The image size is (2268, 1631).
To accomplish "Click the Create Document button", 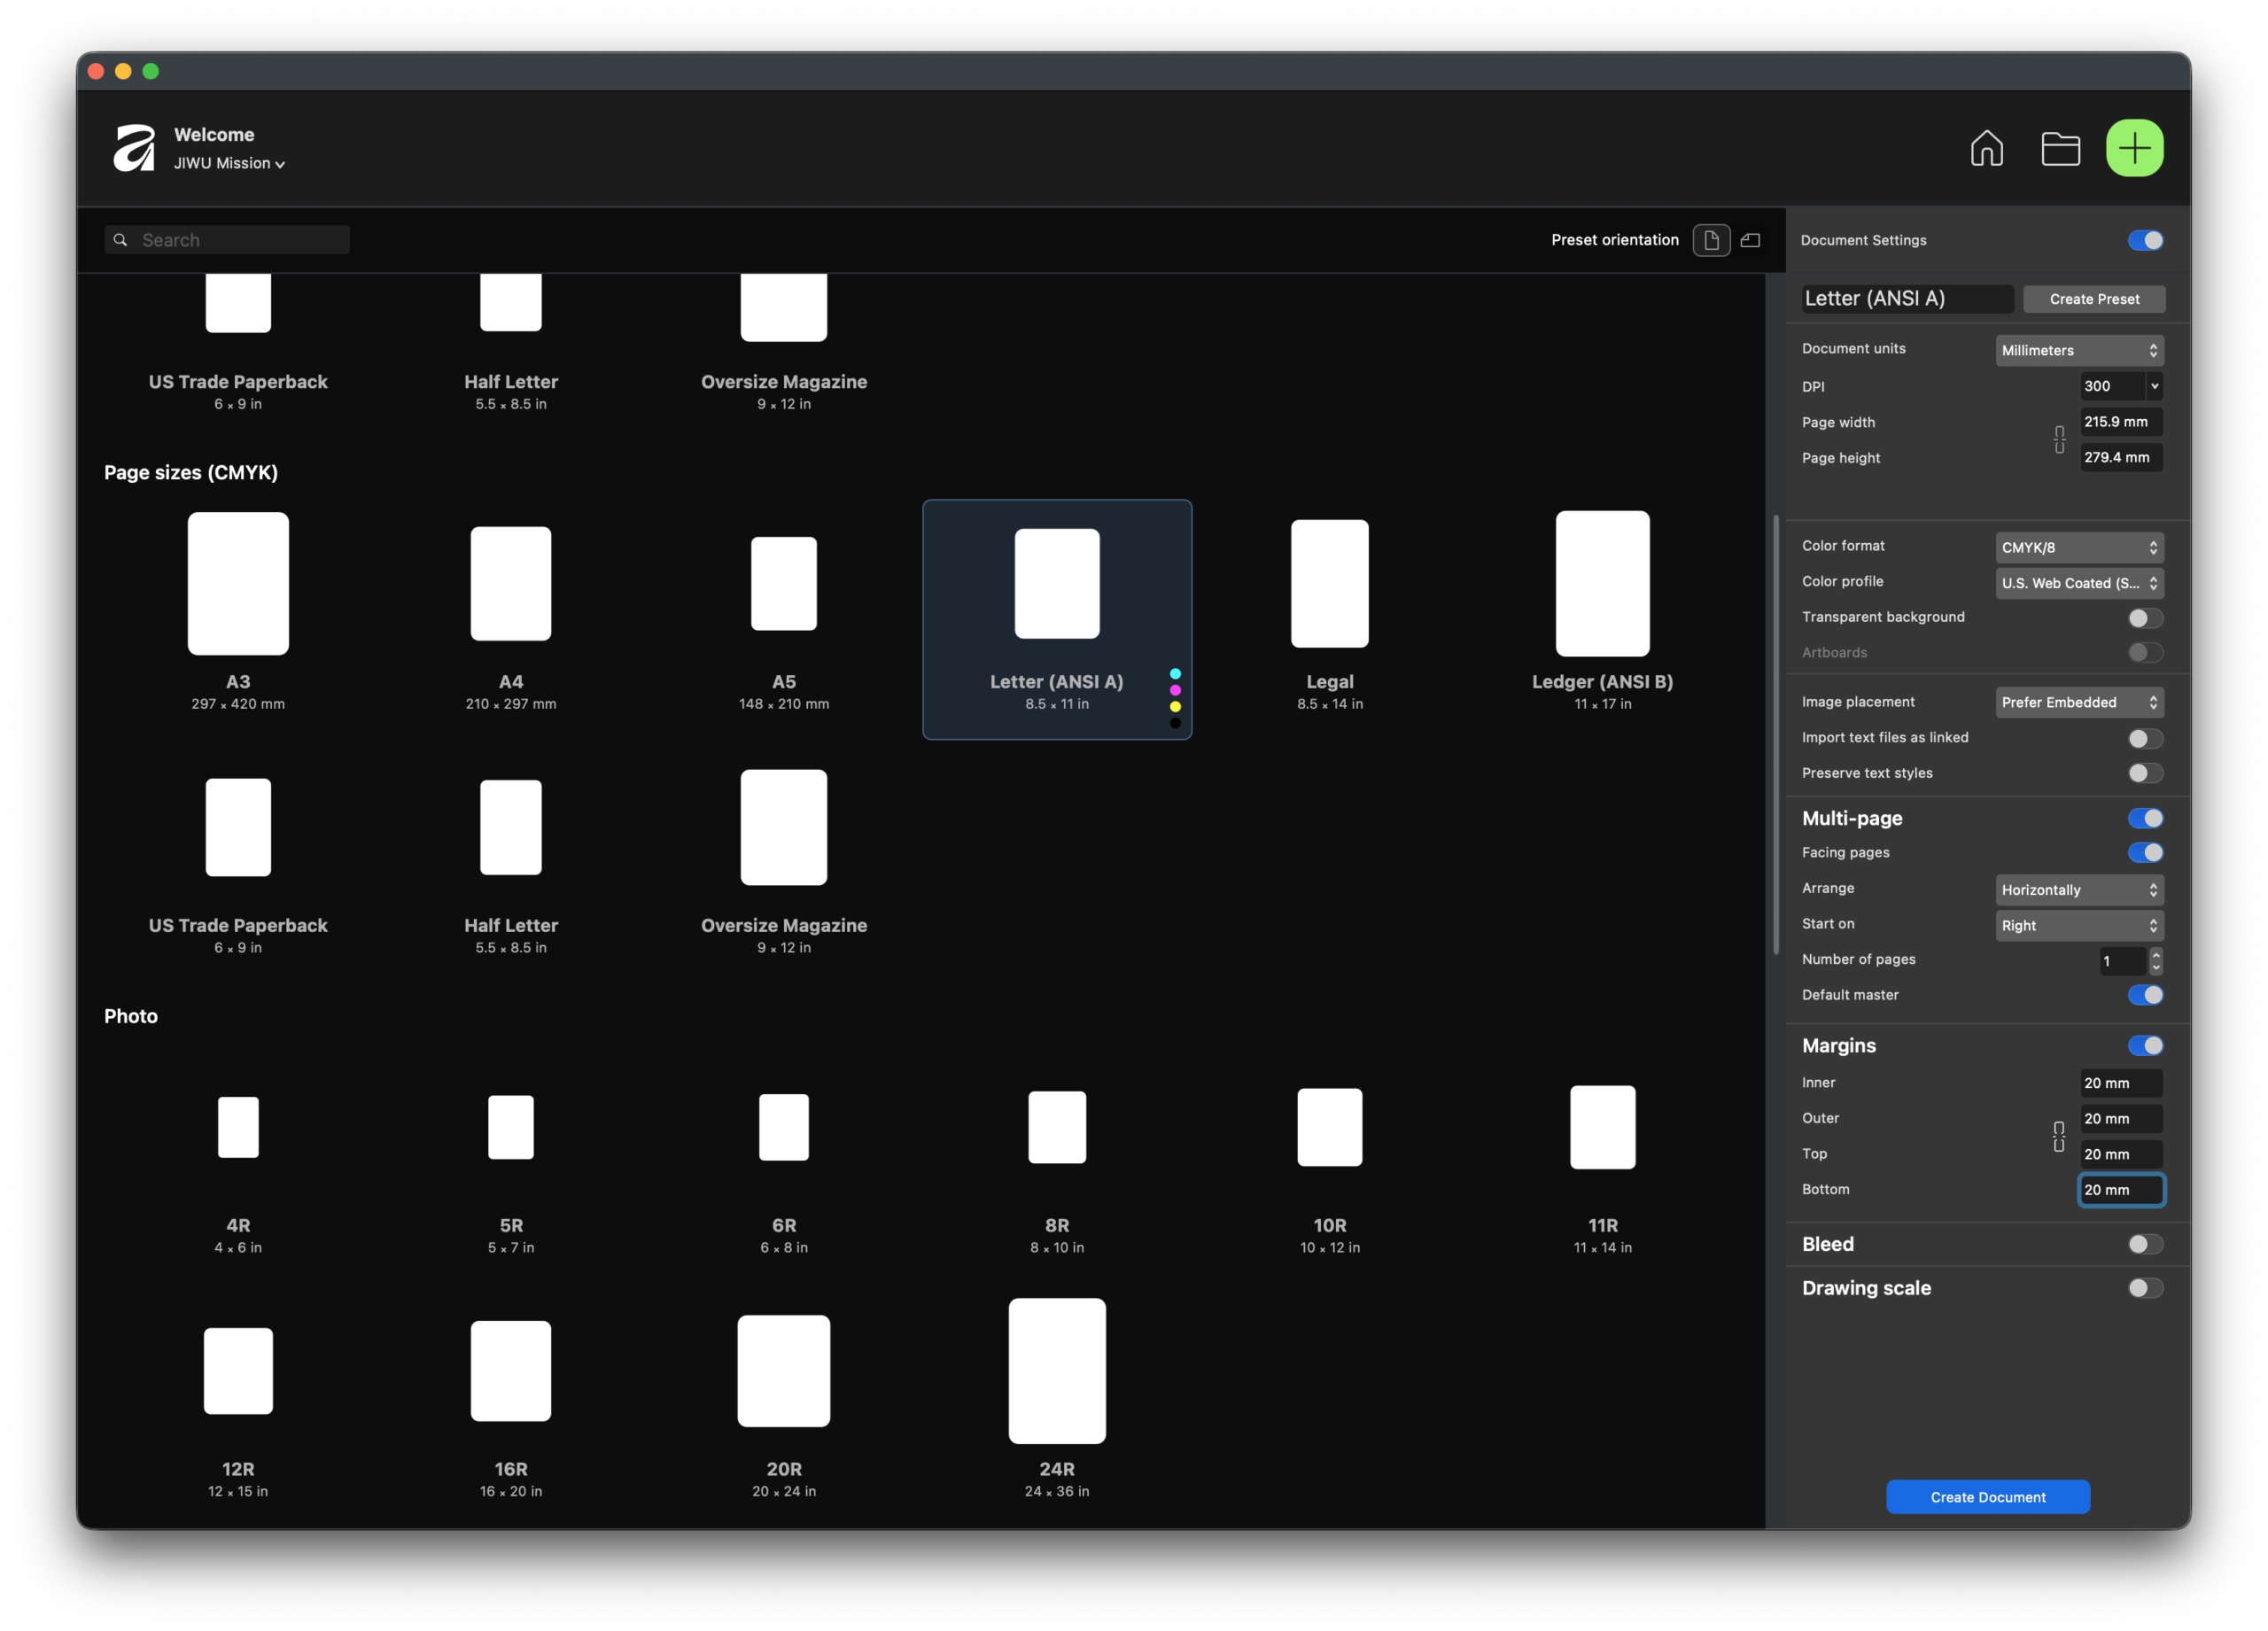I will (1987, 1497).
